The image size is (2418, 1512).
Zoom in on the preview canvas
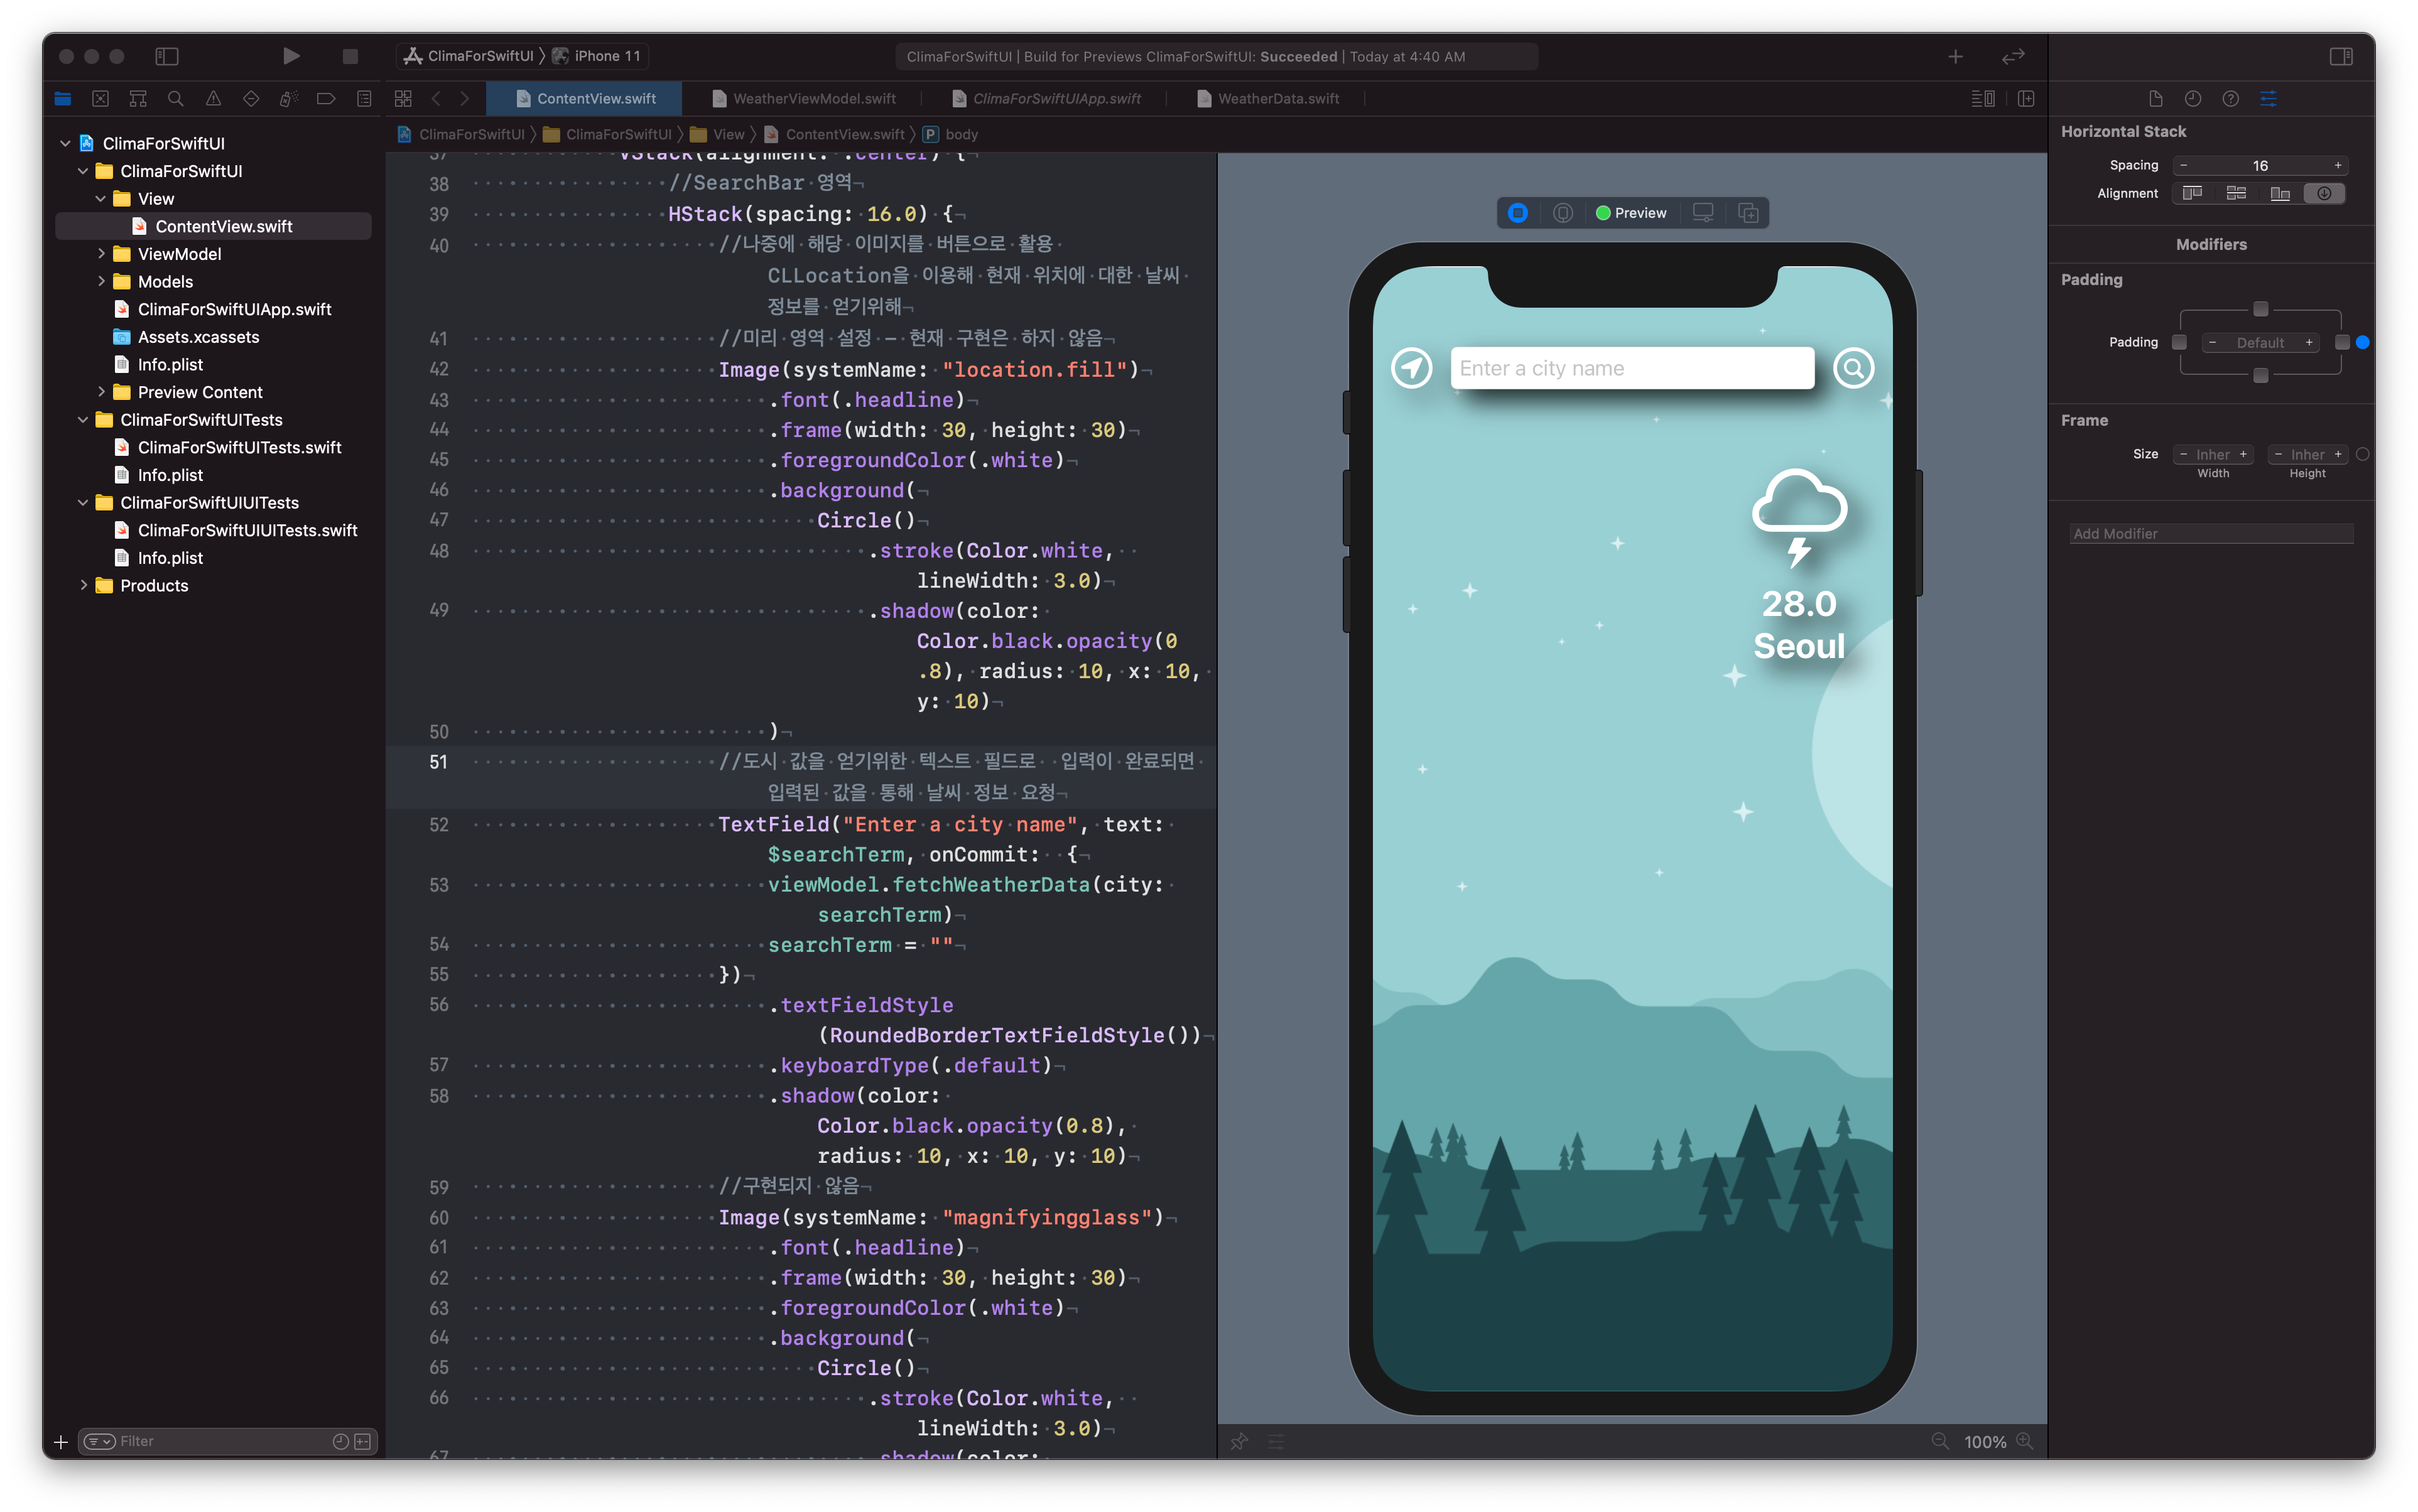[2025, 1441]
